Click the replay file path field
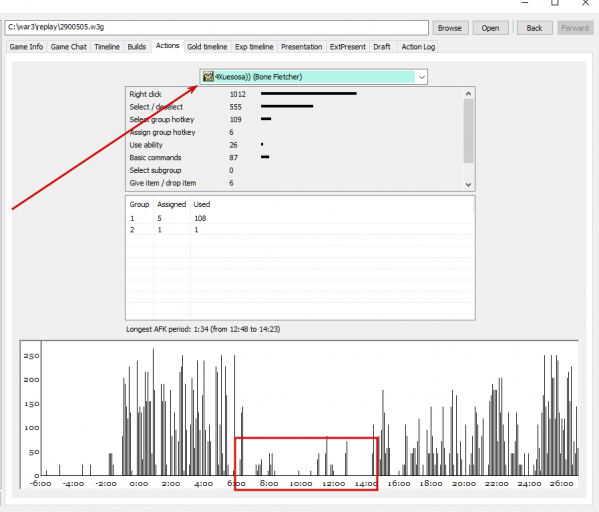This screenshot has width=599, height=512. click(x=217, y=27)
